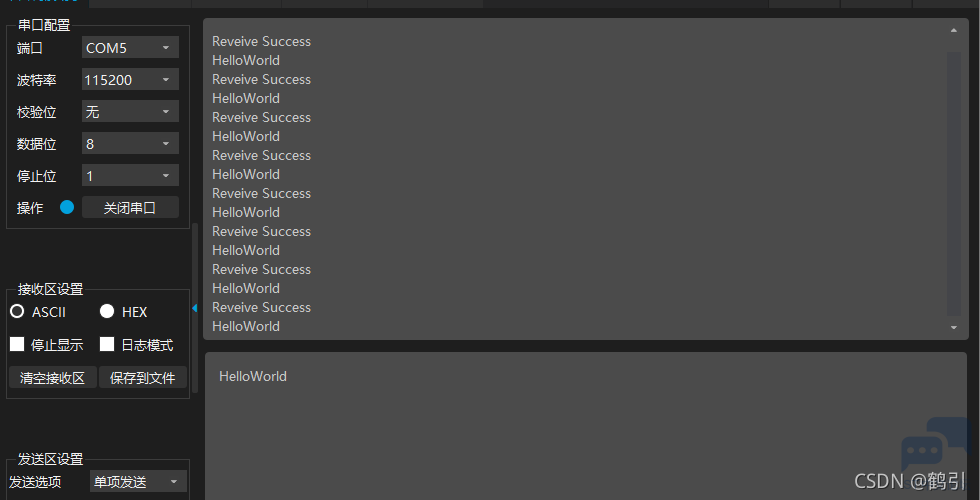Open the 停止位 dropdown showing 1
The width and height of the screenshot is (980, 500).
(x=130, y=176)
